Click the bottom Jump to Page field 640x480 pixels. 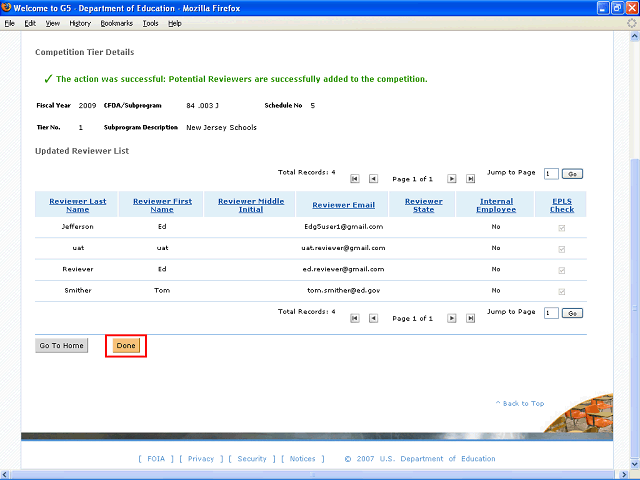click(551, 313)
